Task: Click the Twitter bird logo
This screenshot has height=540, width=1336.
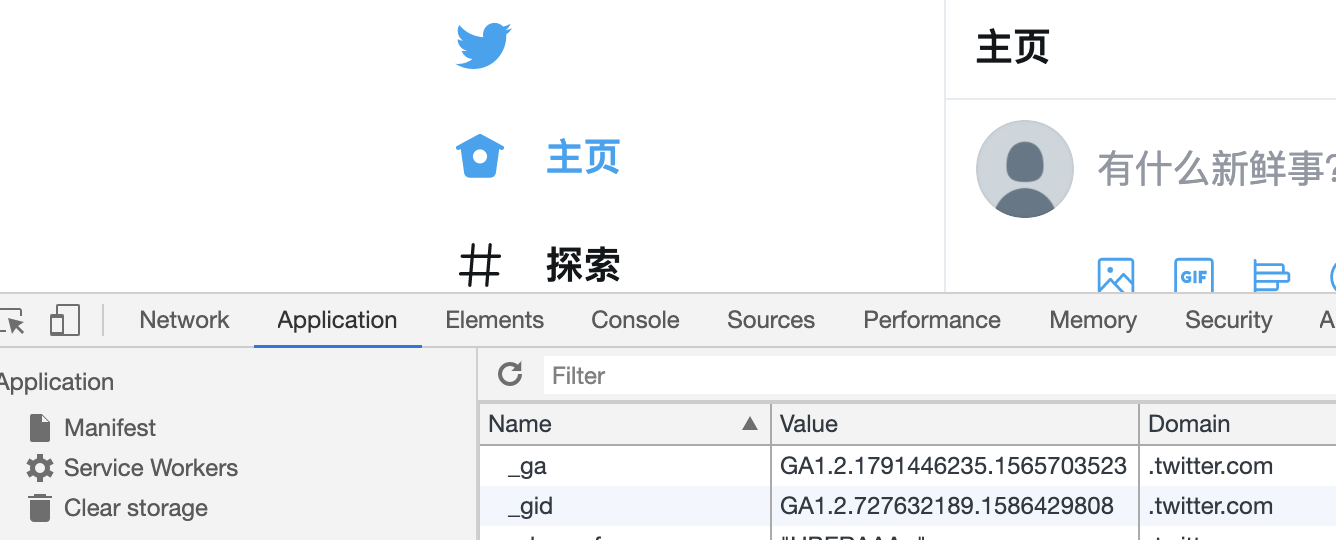Action: (484, 46)
